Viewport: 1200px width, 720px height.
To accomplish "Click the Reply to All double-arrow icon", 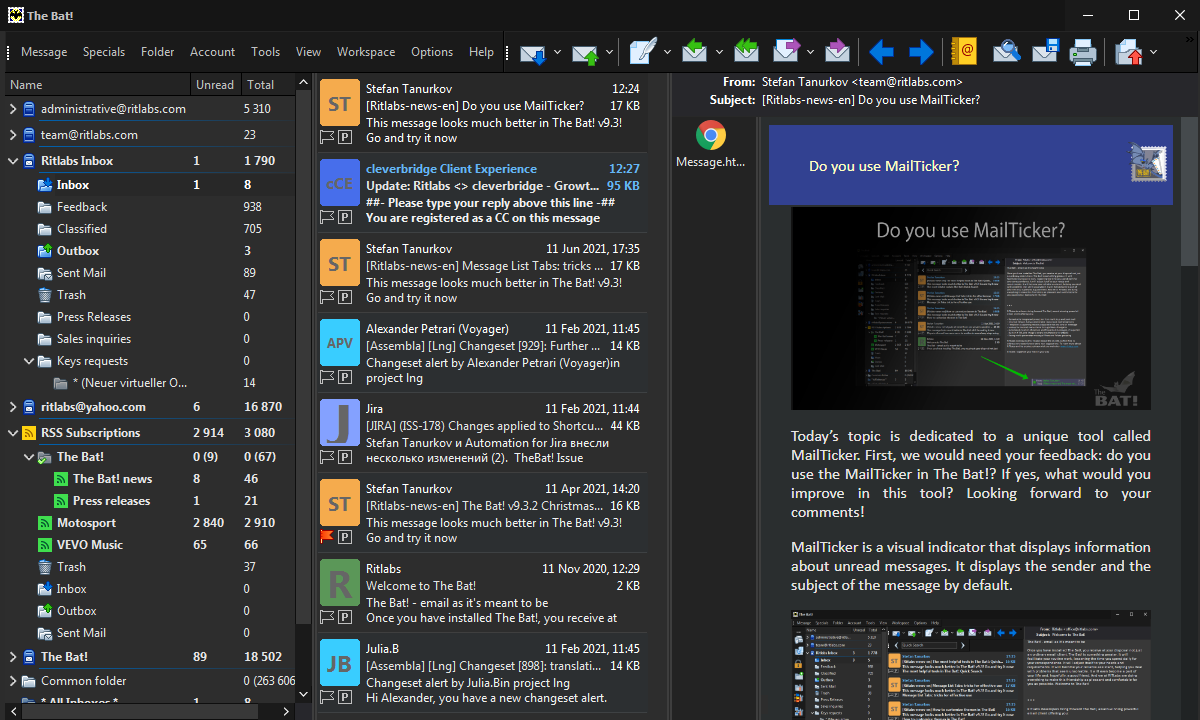I will (x=746, y=52).
